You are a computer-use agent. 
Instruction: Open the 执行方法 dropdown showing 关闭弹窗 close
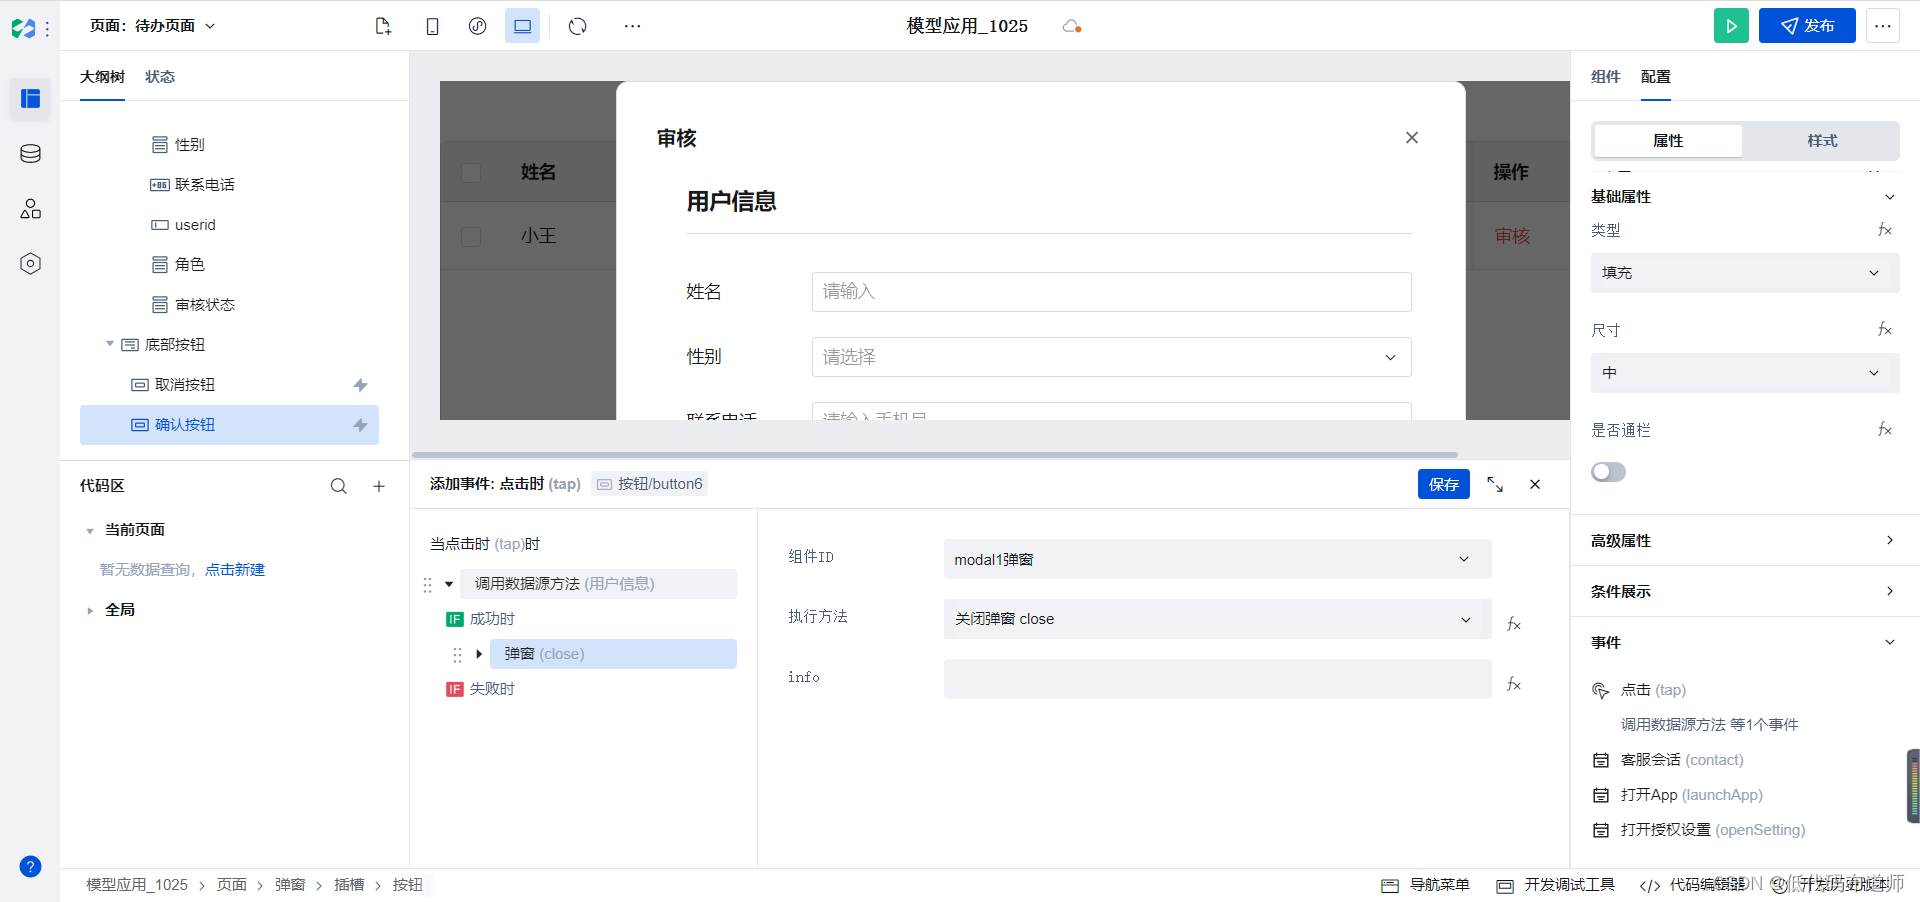point(1216,619)
